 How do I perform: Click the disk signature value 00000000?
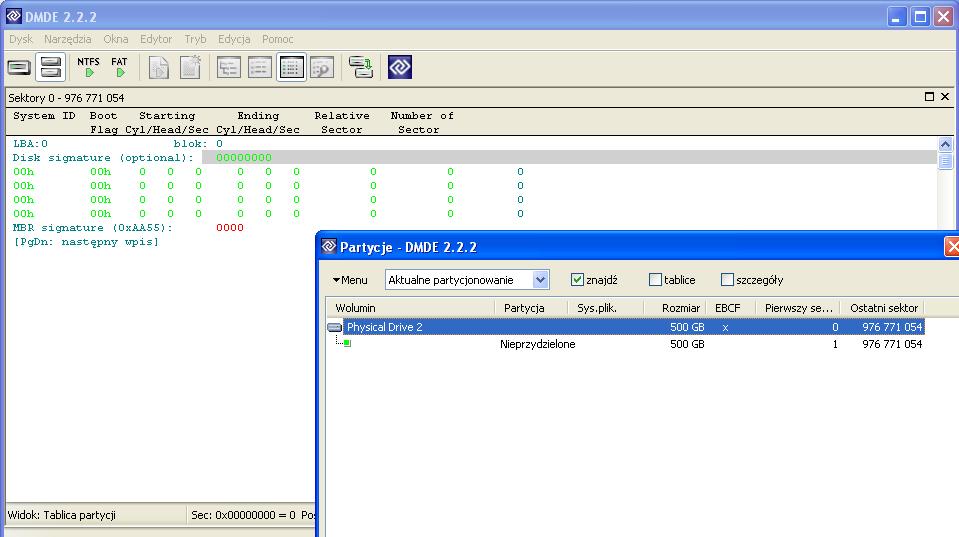(x=243, y=158)
